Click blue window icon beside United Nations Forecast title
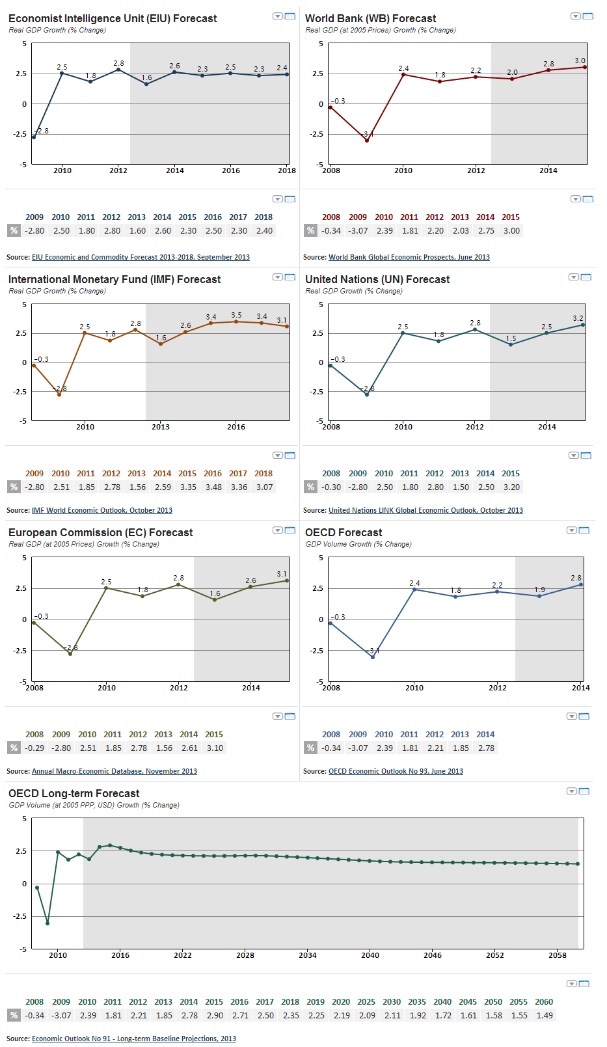Image resolution: width=607 pixels, height=1047 pixels. (x=587, y=278)
